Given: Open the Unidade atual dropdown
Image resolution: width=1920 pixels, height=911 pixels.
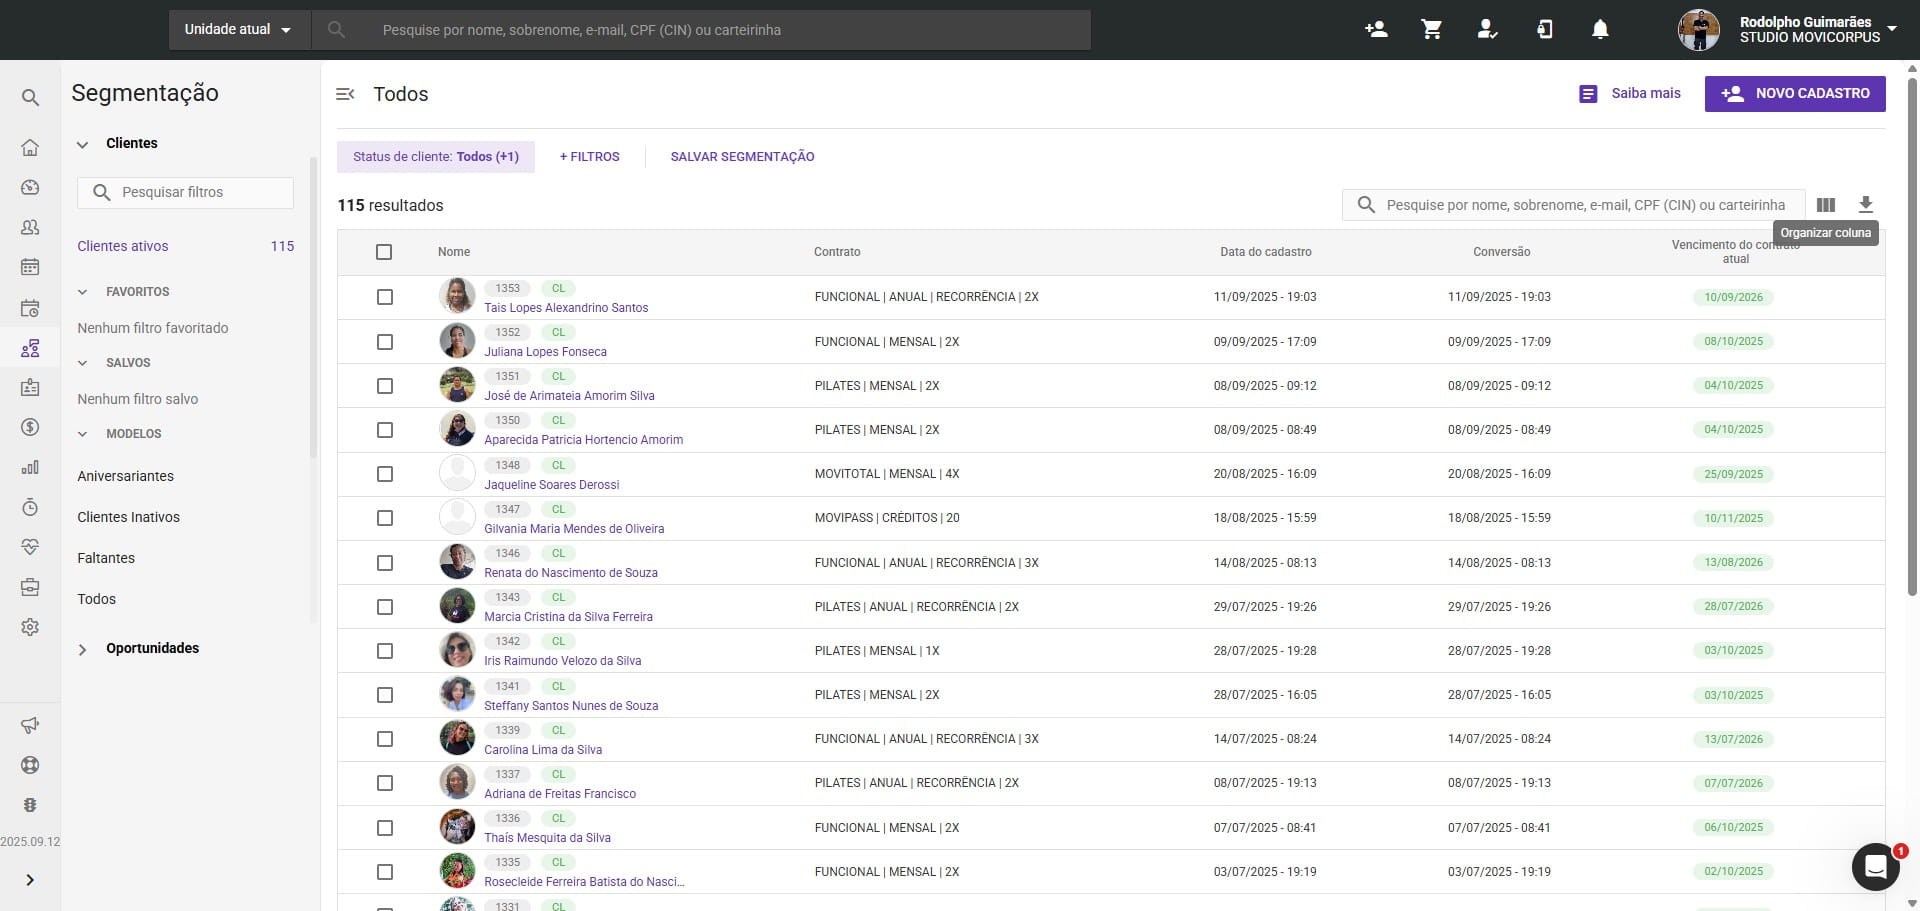Looking at the screenshot, I should click(239, 30).
